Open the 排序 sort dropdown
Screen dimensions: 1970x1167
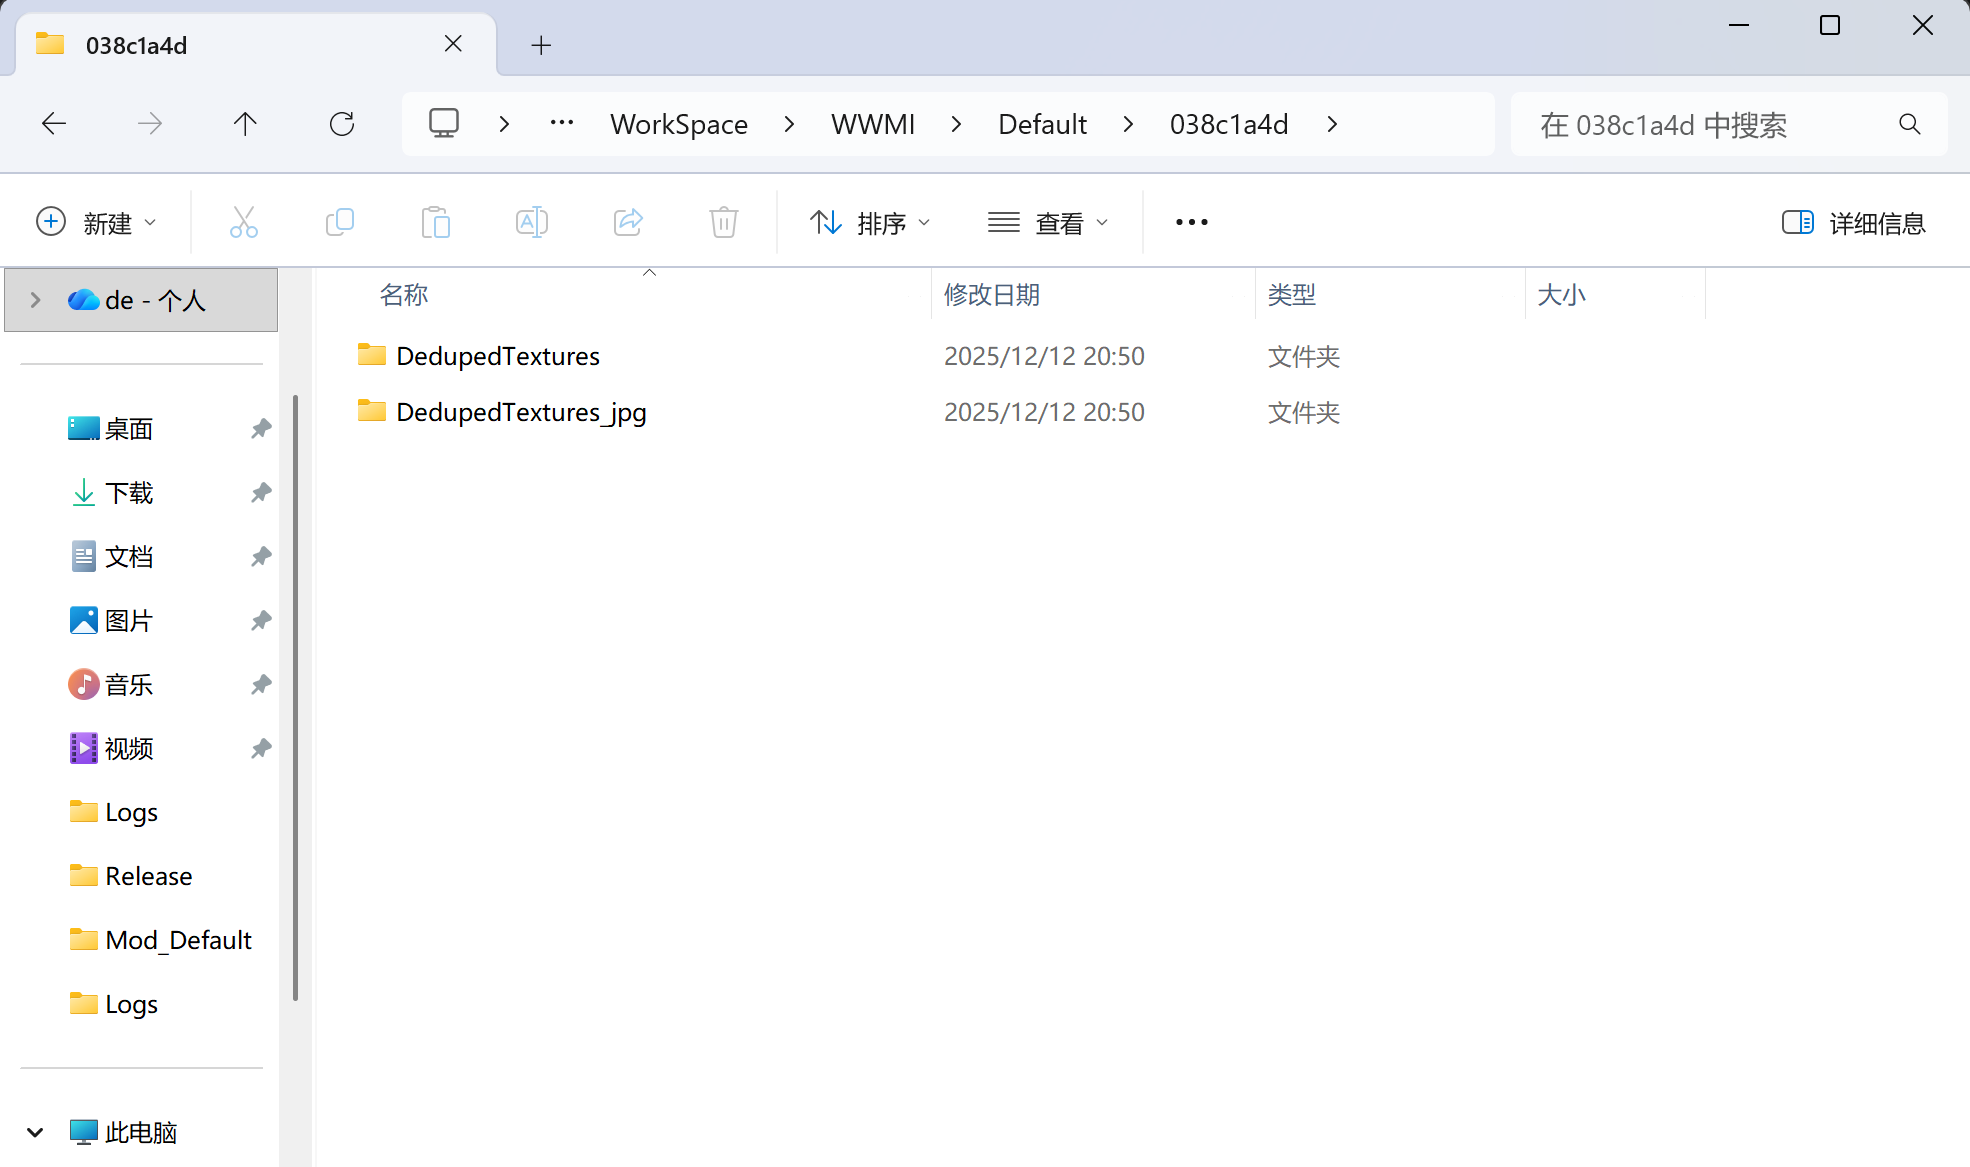(869, 222)
